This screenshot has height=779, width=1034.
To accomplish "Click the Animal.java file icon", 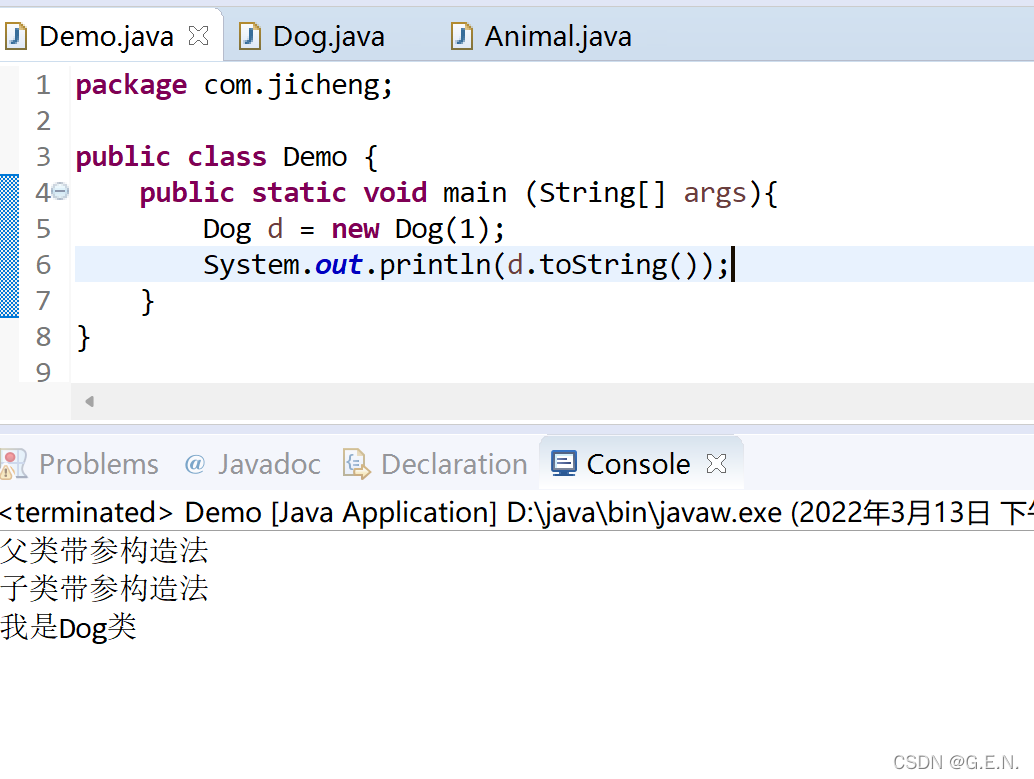I will (x=462, y=36).
